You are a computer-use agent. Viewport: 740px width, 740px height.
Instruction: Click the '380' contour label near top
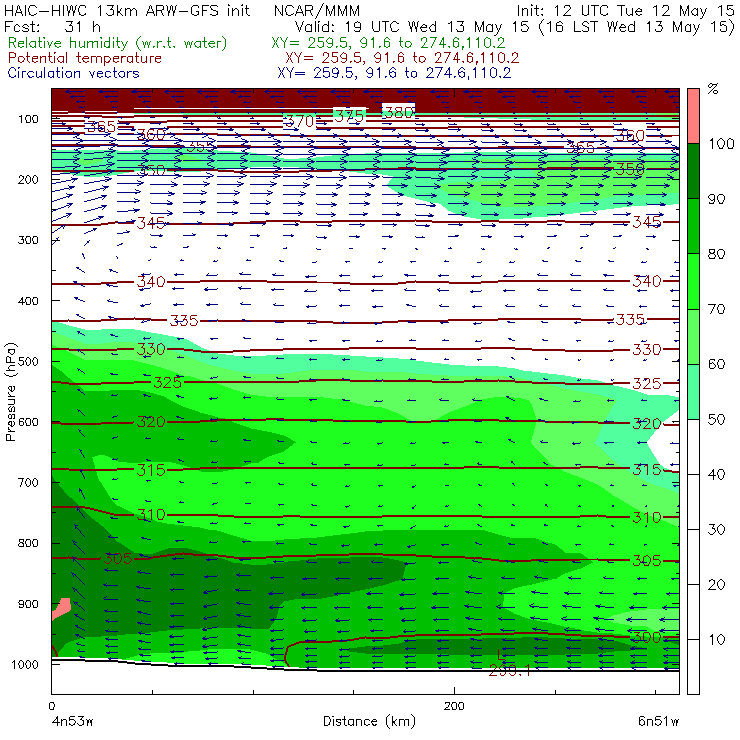click(x=399, y=112)
